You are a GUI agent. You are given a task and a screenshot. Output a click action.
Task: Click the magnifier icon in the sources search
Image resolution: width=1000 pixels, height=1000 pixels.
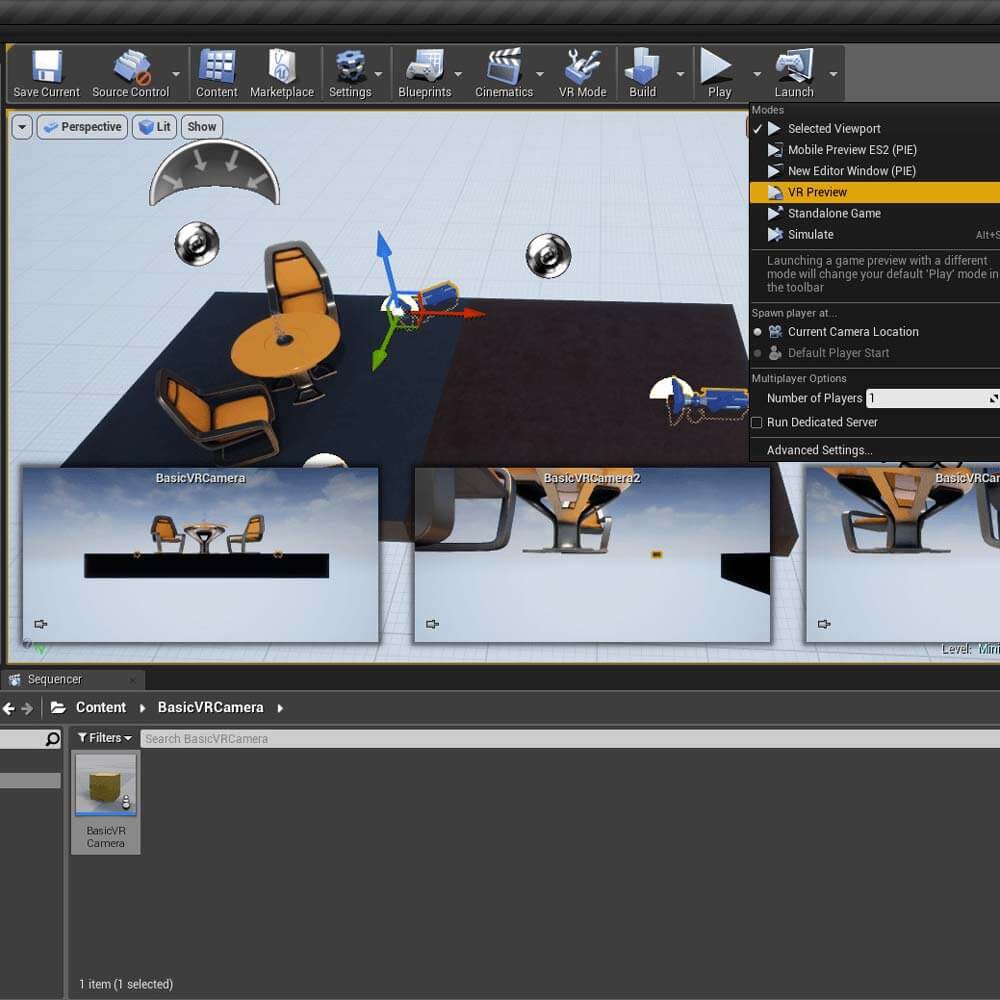(53, 739)
